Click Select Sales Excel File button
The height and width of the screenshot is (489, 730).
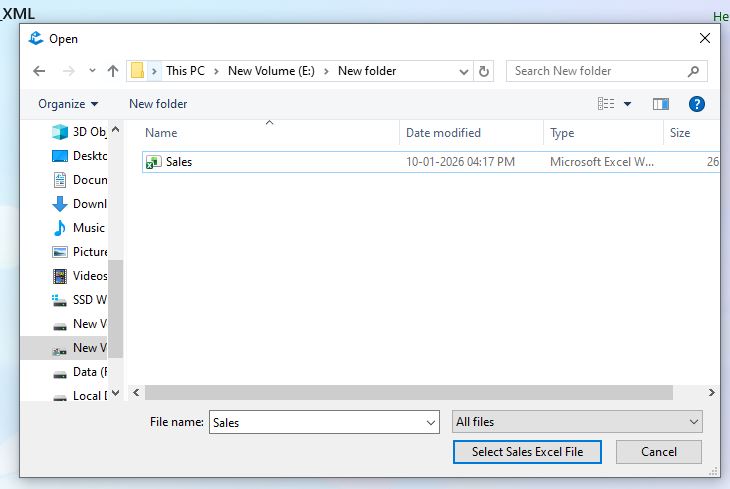pyautogui.click(x=527, y=452)
